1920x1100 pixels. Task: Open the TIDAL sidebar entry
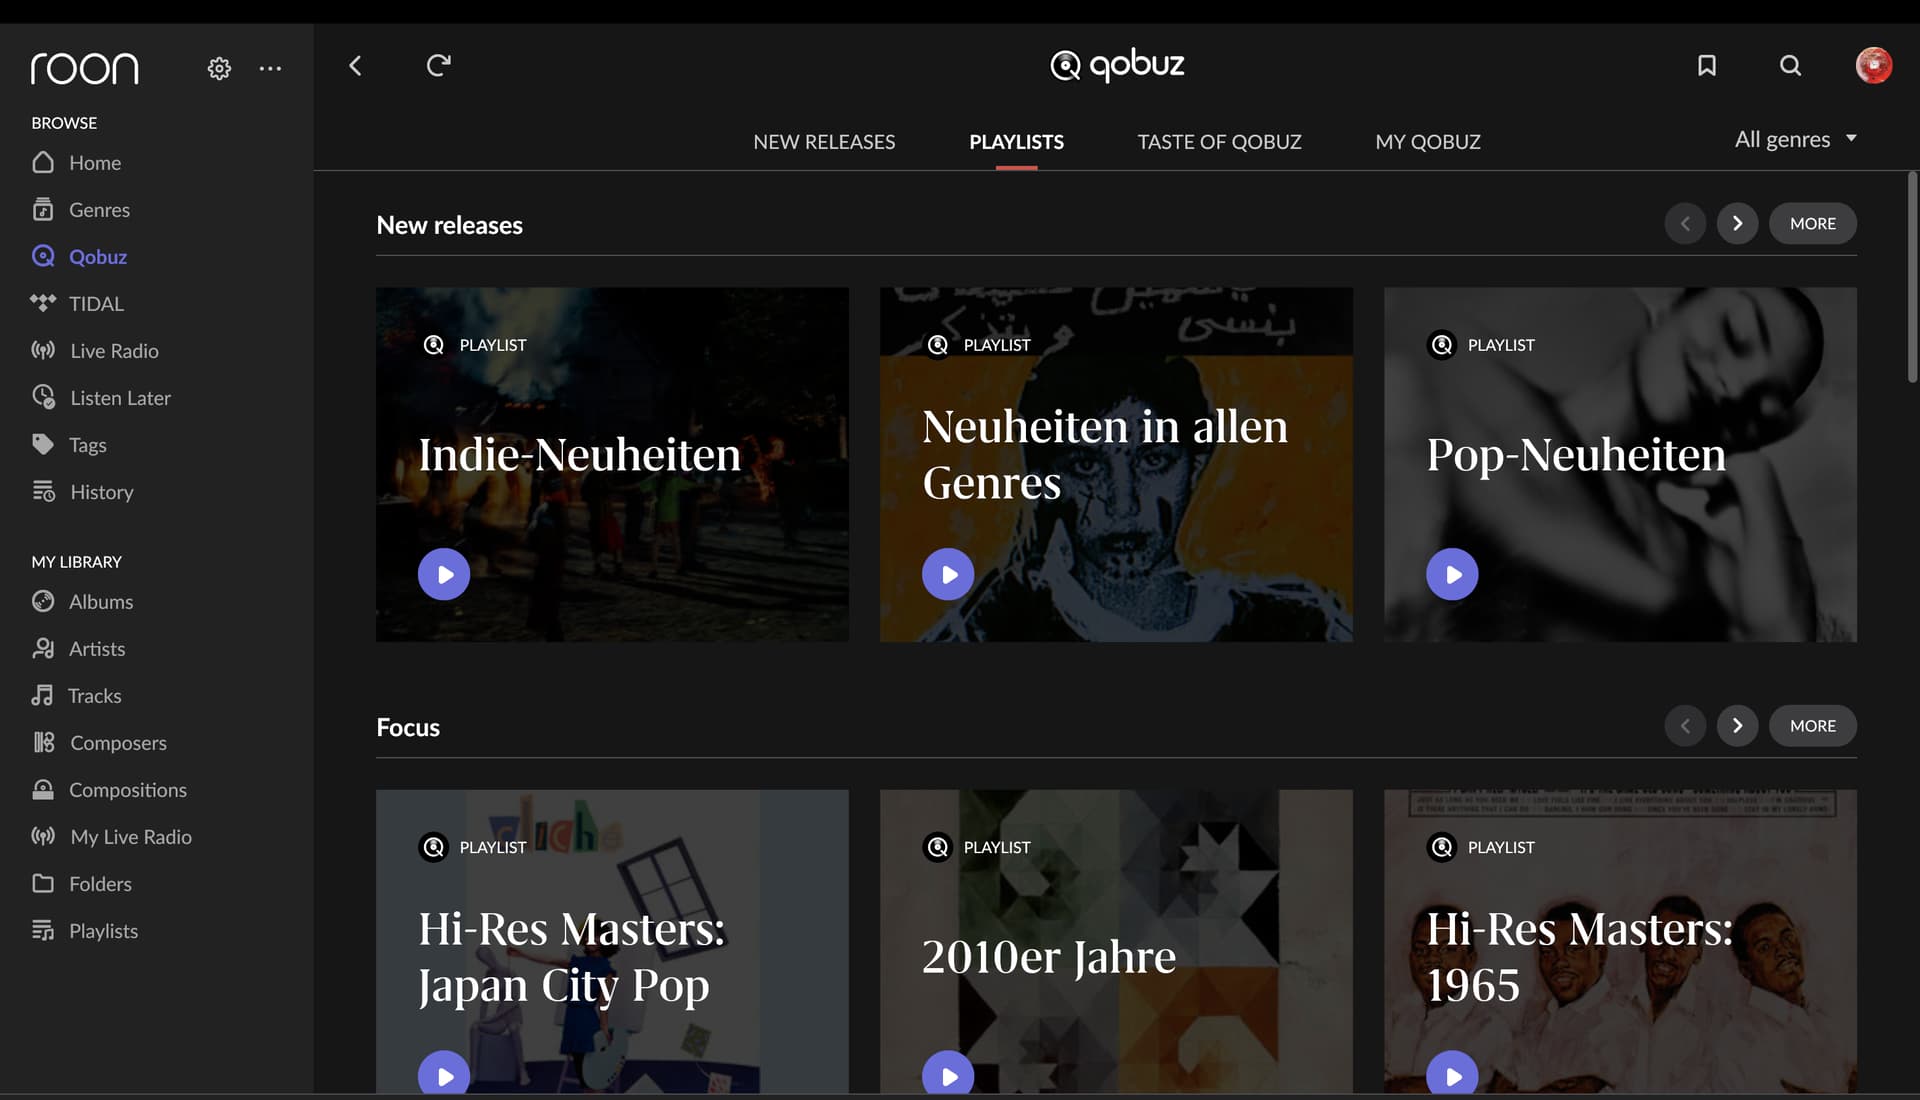96,304
